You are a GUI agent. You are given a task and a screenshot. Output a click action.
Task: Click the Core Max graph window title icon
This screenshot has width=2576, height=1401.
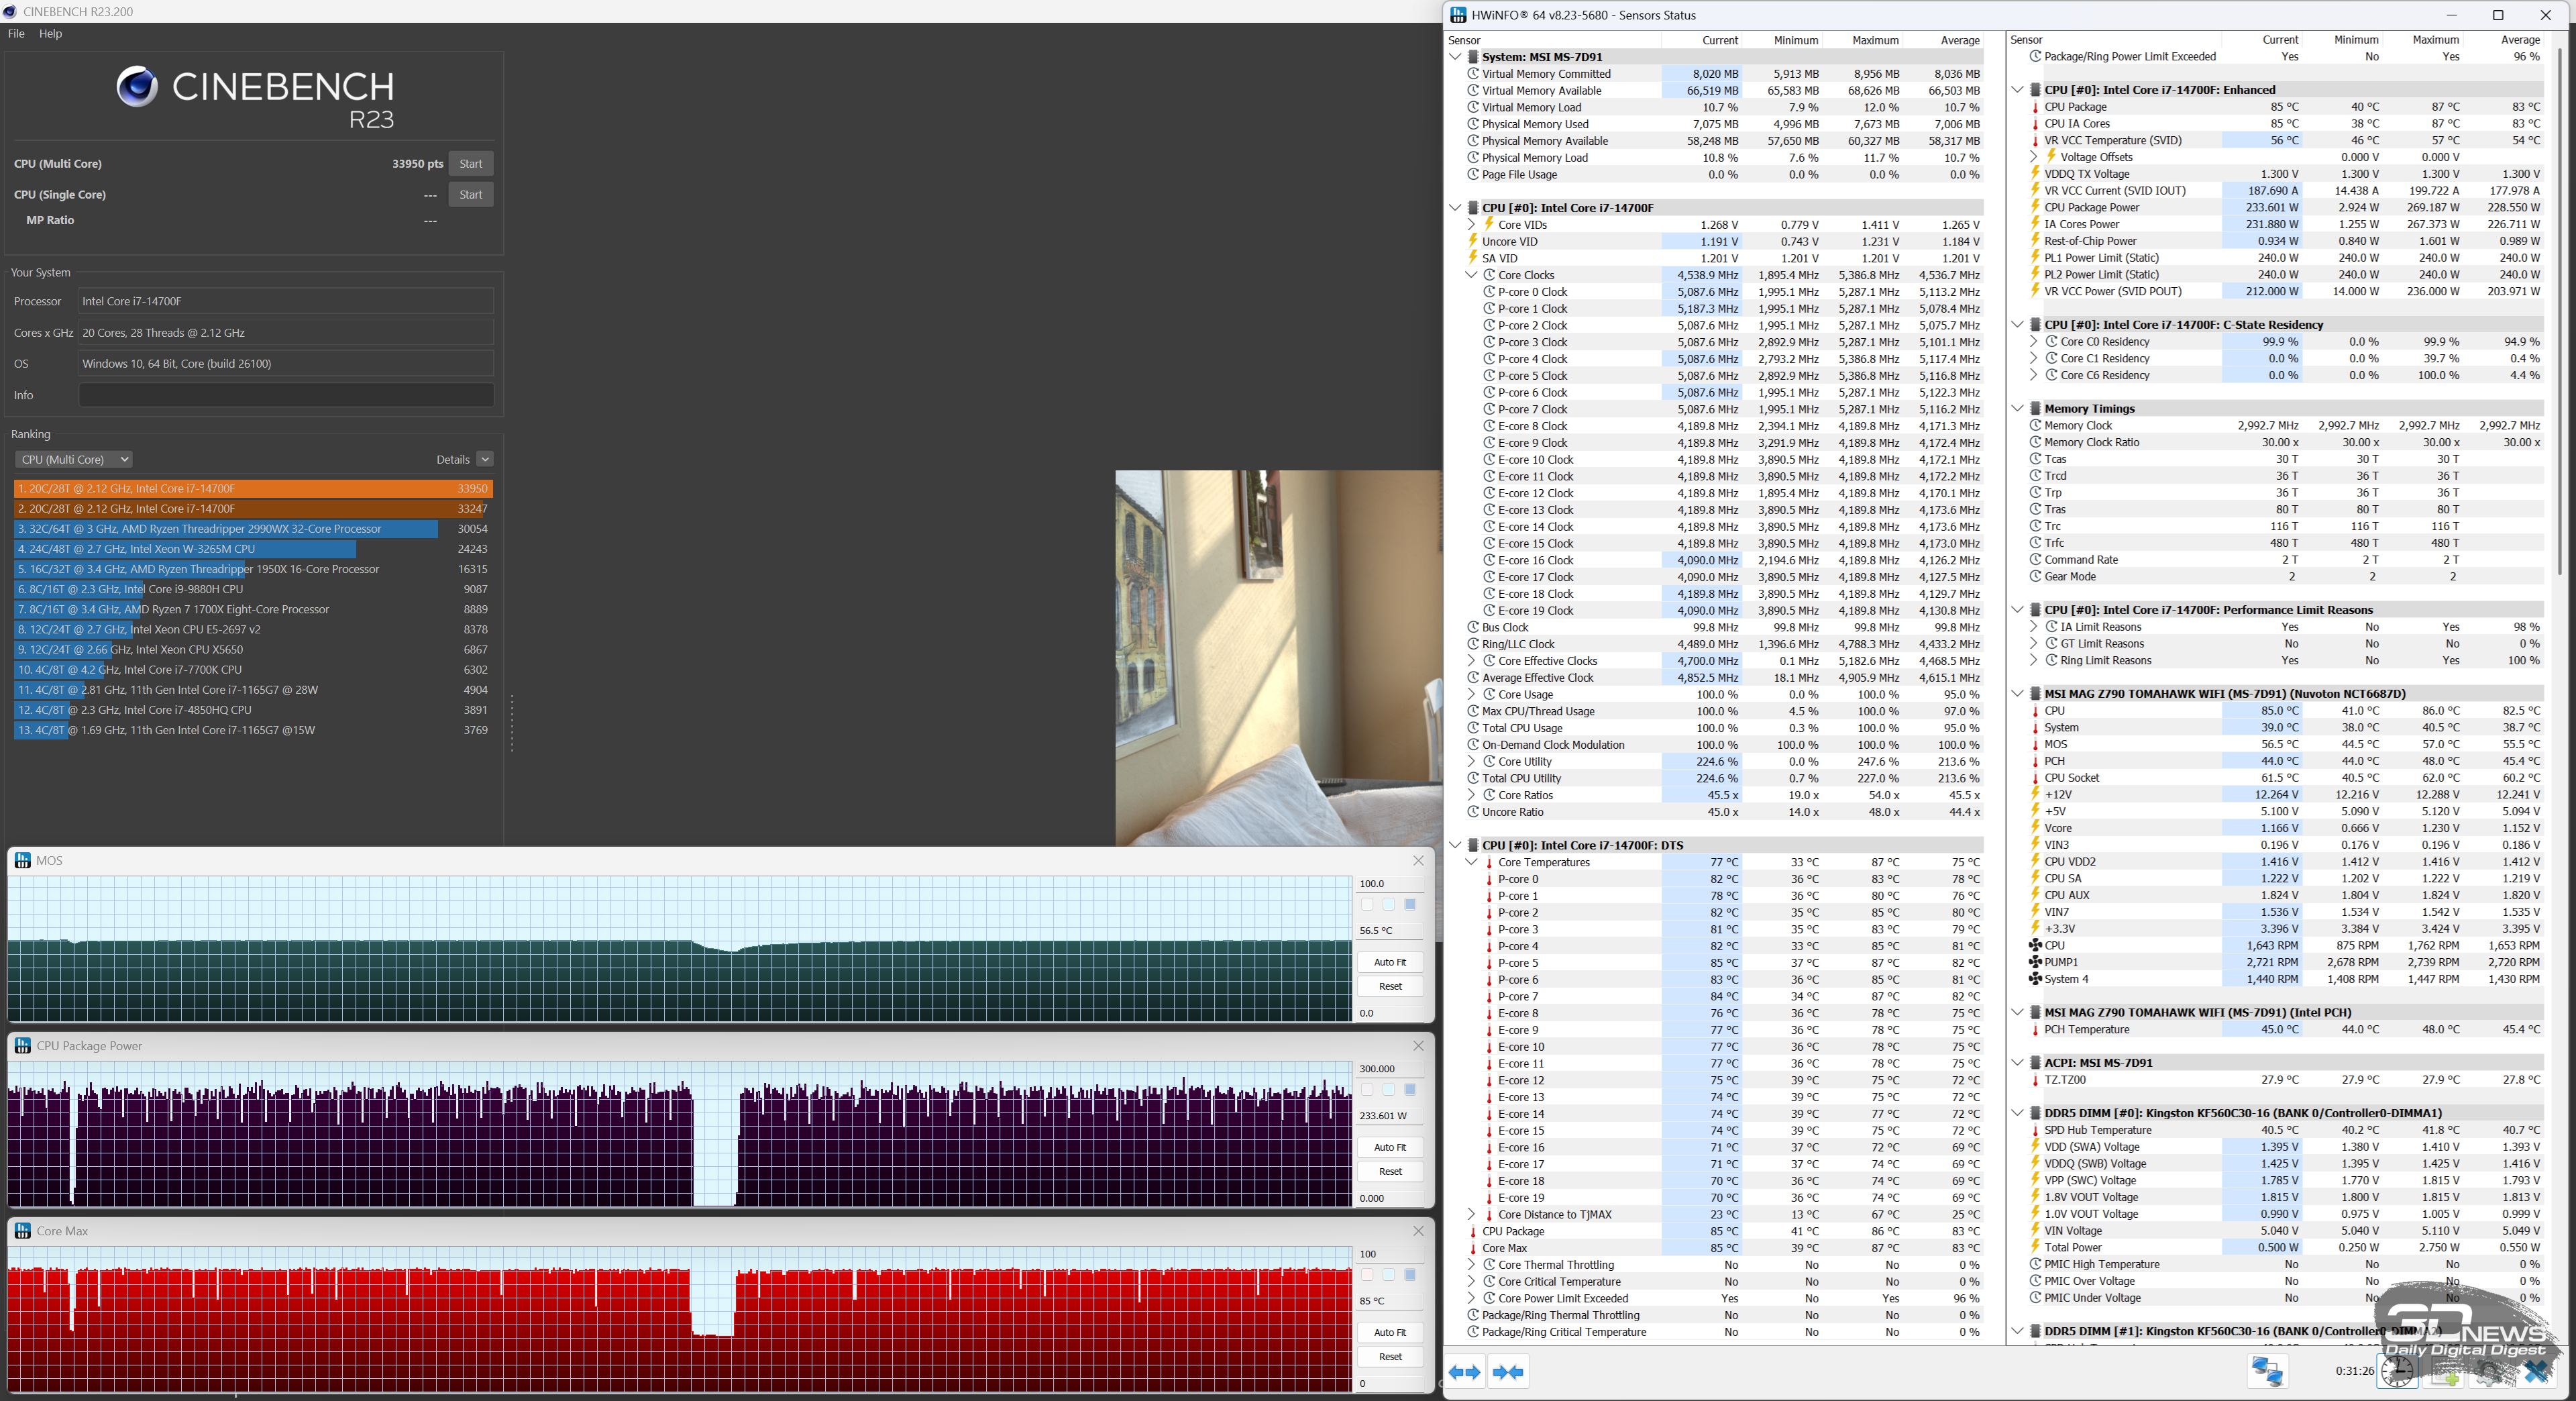pyautogui.click(x=22, y=1231)
